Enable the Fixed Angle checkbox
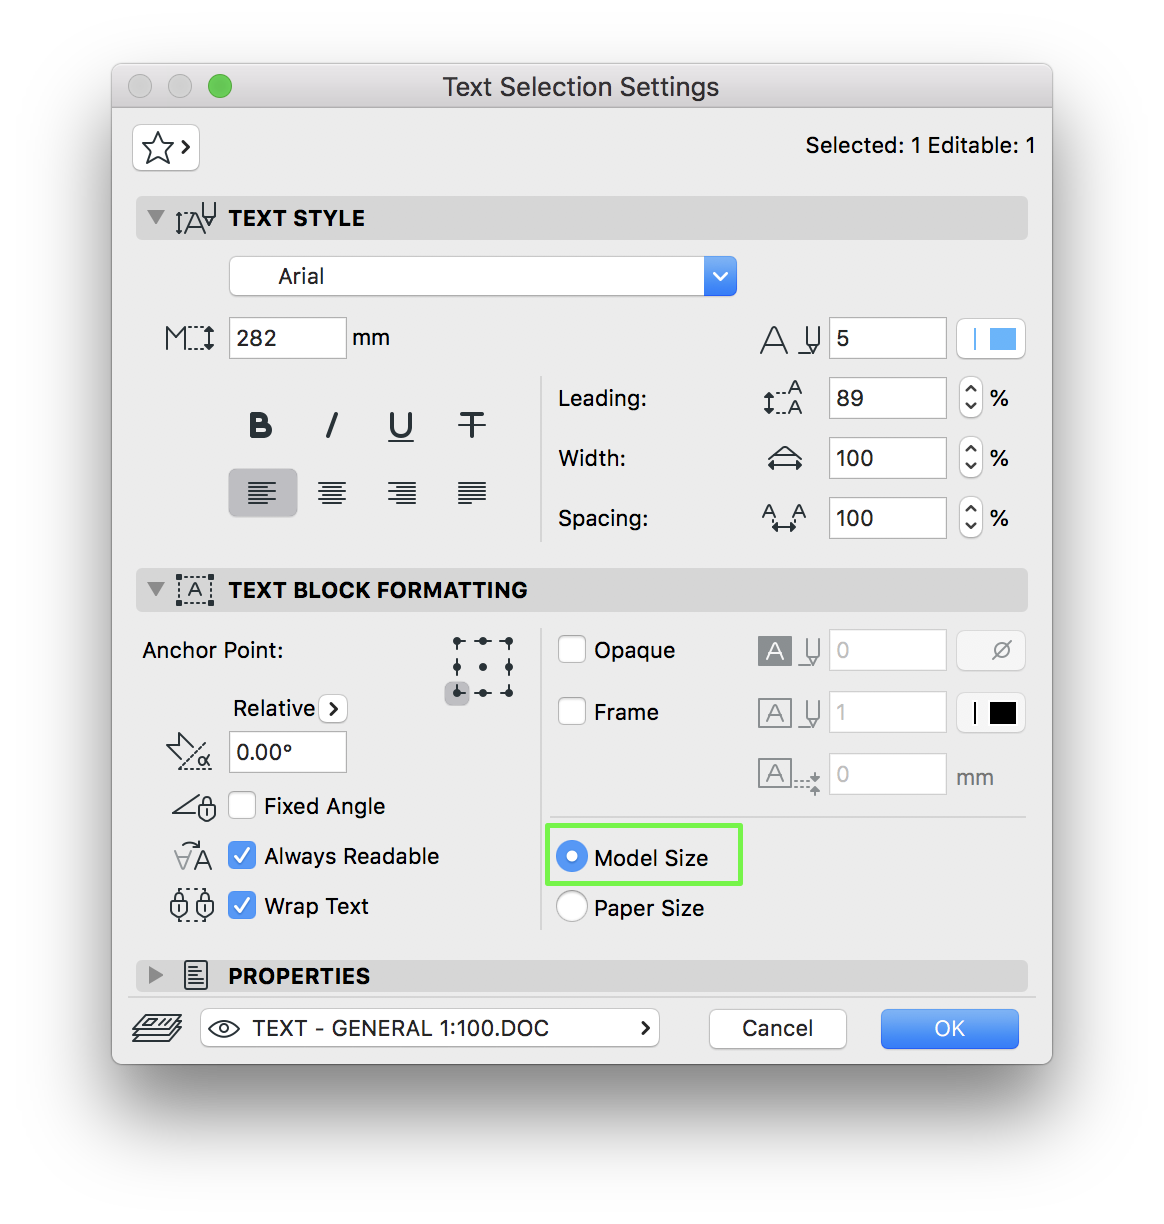Viewport: 1164px width, 1224px height. (x=242, y=805)
